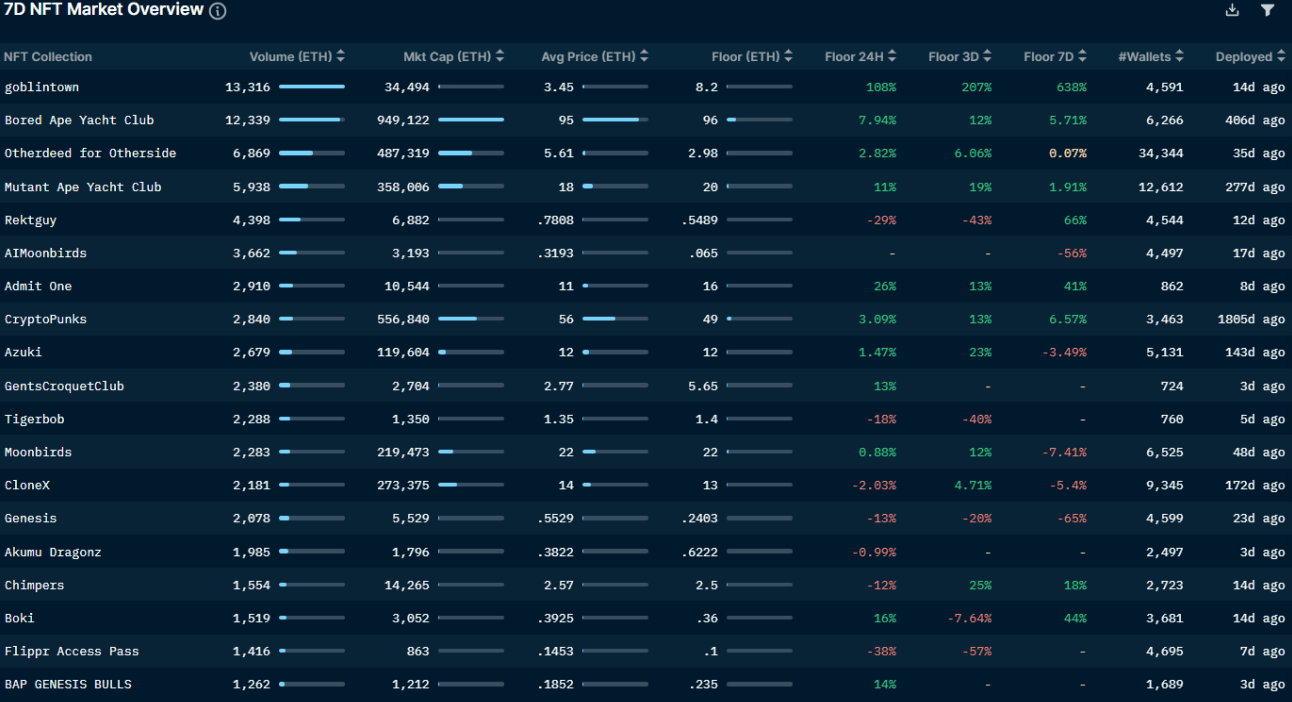Select the Admit One row name
Image resolution: width=1292 pixels, height=702 pixels.
pyautogui.click(x=38, y=286)
